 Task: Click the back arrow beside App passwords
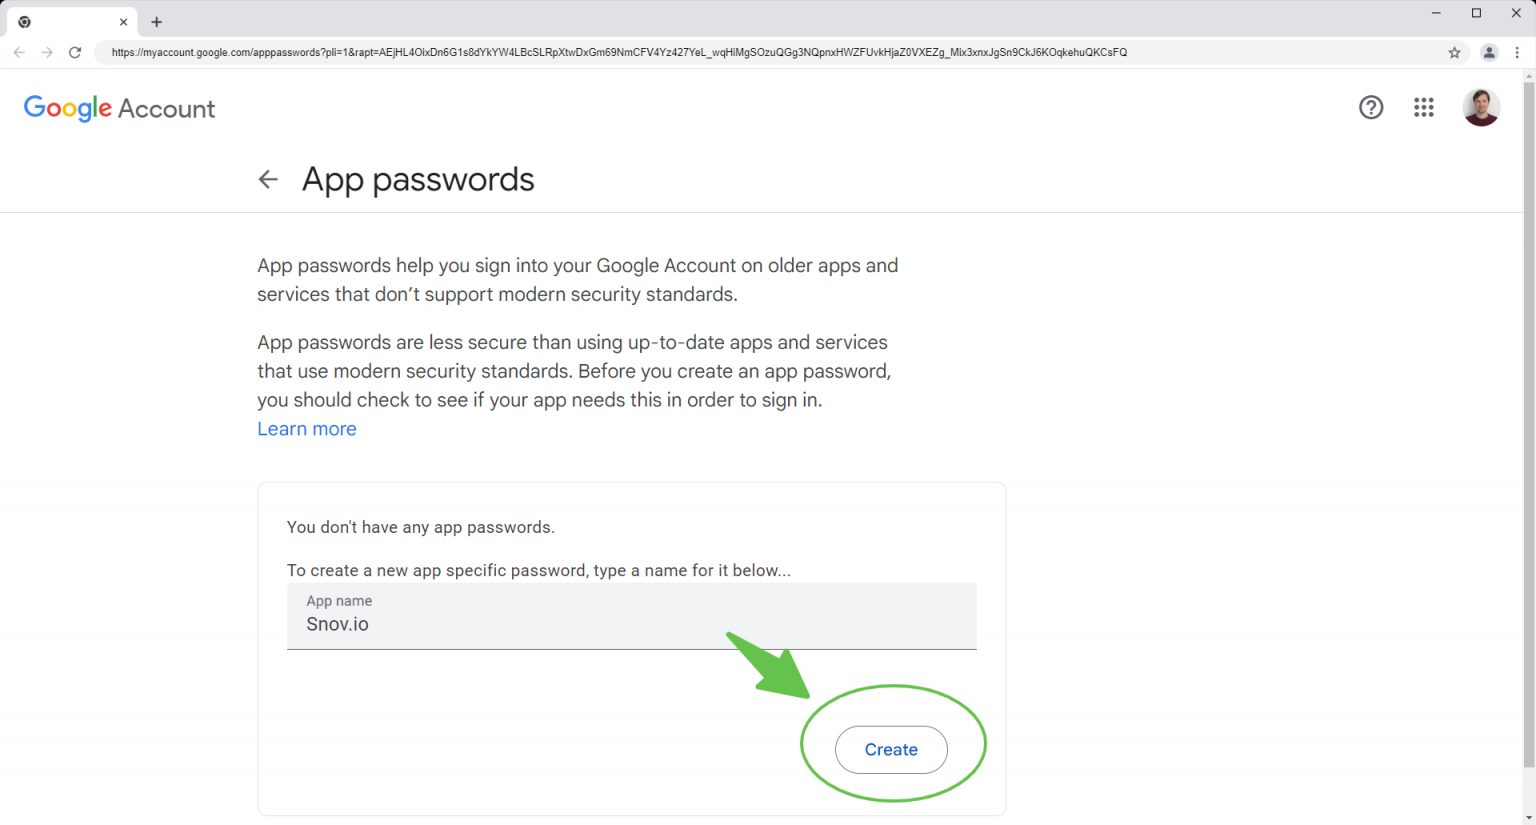tap(267, 179)
